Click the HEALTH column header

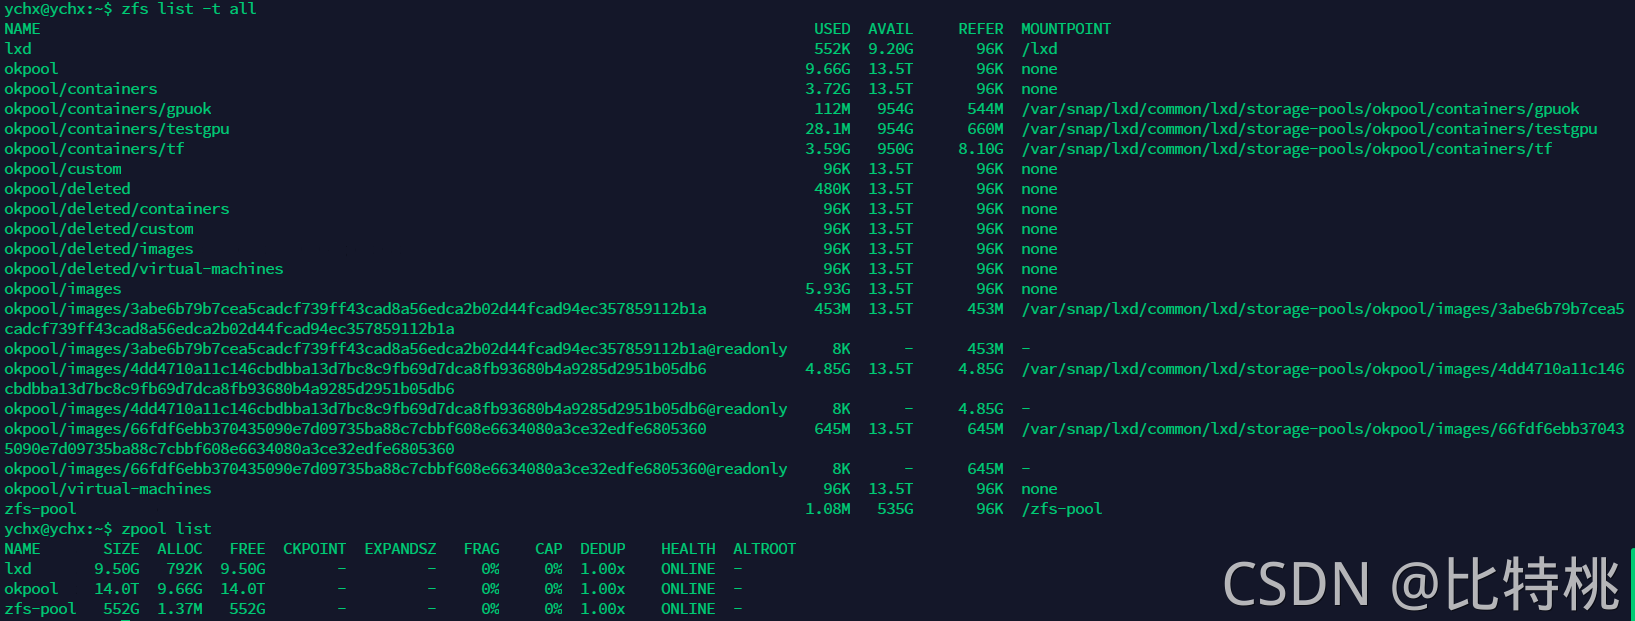tap(688, 549)
